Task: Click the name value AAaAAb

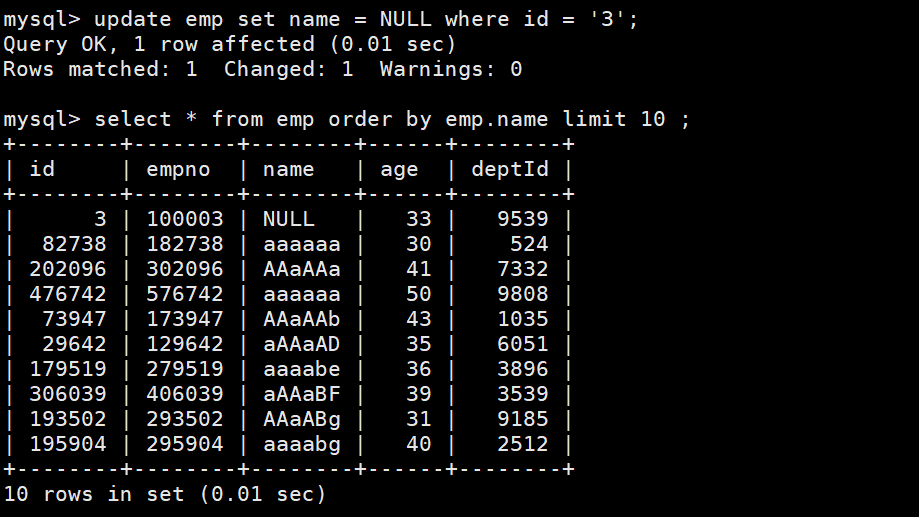Action: tap(301, 319)
